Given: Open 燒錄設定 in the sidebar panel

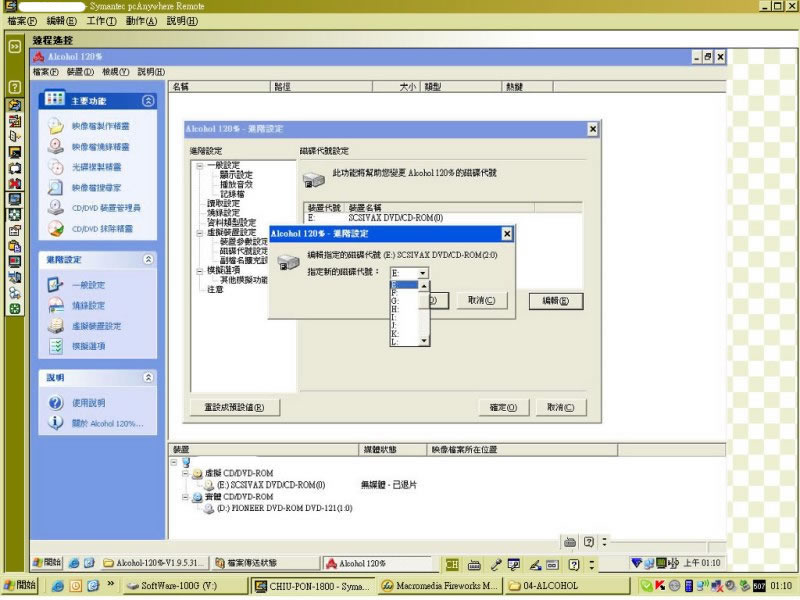Looking at the screenshot, I should point(88,306).
